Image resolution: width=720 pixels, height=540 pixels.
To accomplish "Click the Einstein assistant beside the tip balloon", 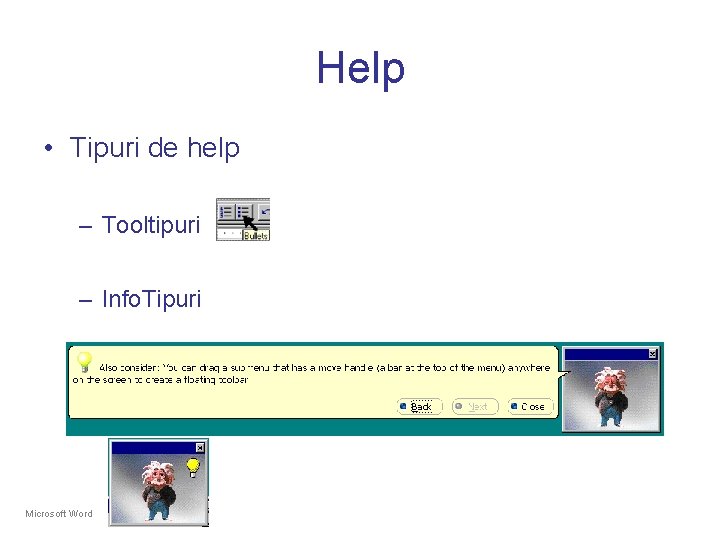I will pyautogui.click(x=609, y=396).
